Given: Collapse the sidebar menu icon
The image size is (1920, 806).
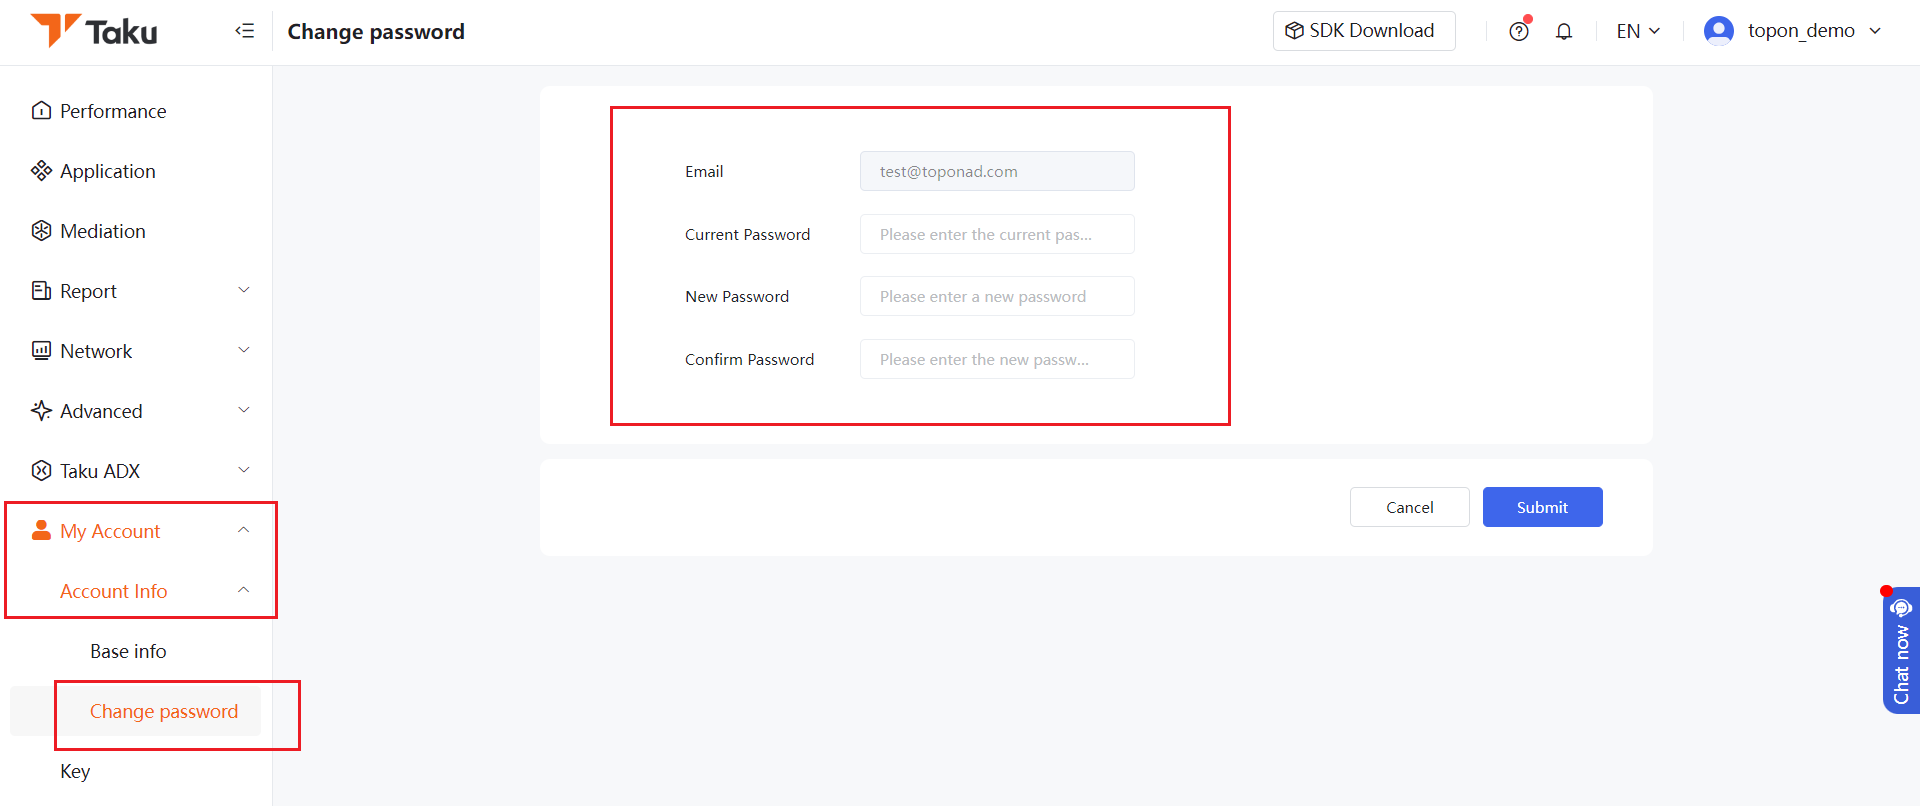Looking at the screenshot, I should [x=245, y=31].
